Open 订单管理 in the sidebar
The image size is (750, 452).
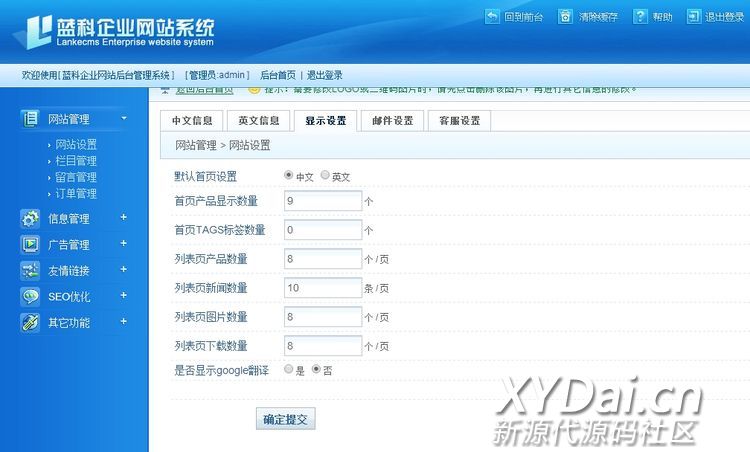tap(76, 193)
